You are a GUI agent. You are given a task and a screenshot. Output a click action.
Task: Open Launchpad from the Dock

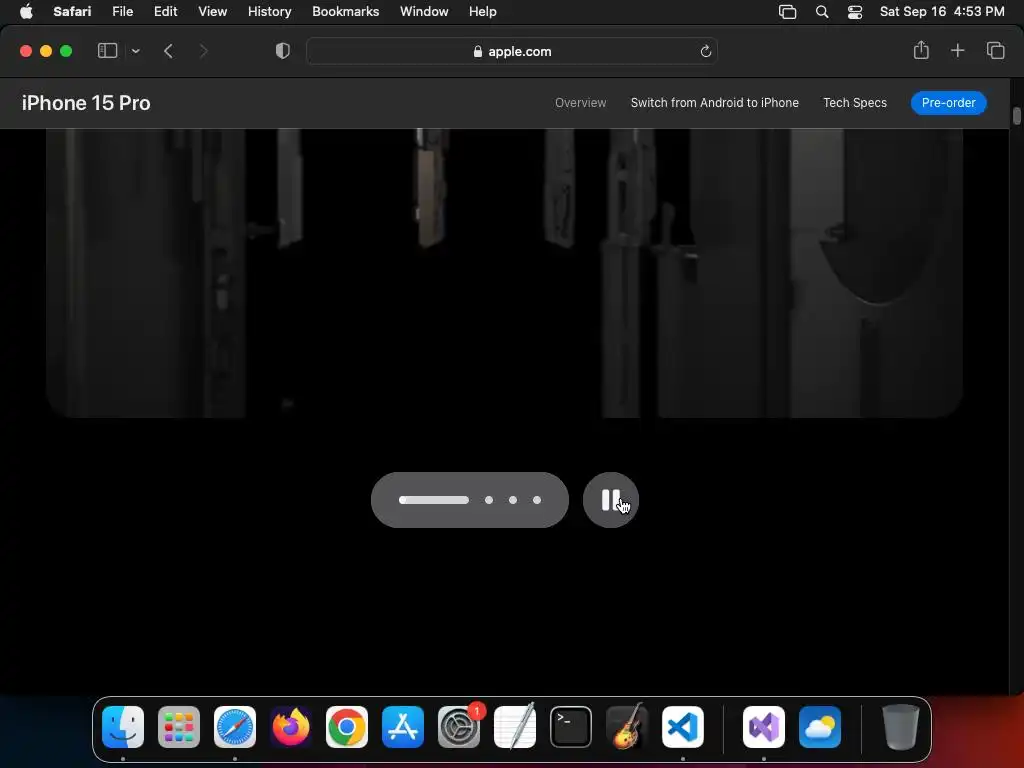click(179, 727)
